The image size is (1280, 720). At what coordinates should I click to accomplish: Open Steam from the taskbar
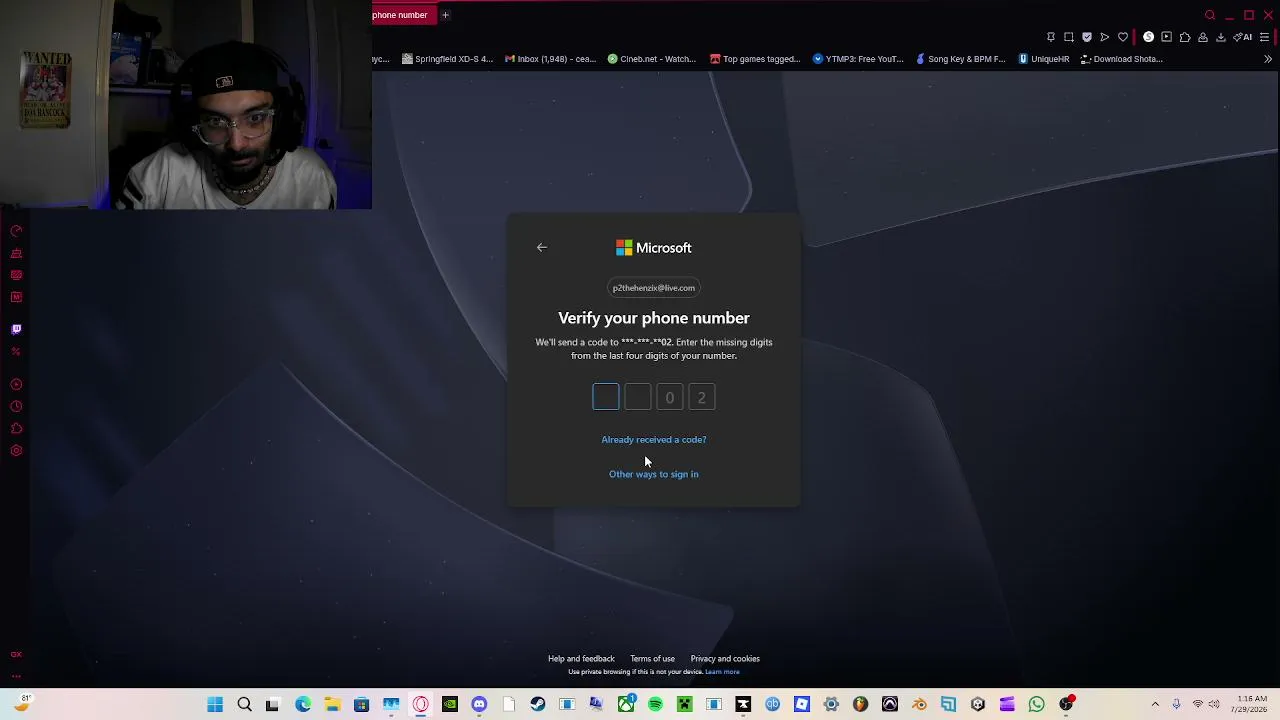tap(538, 705)
